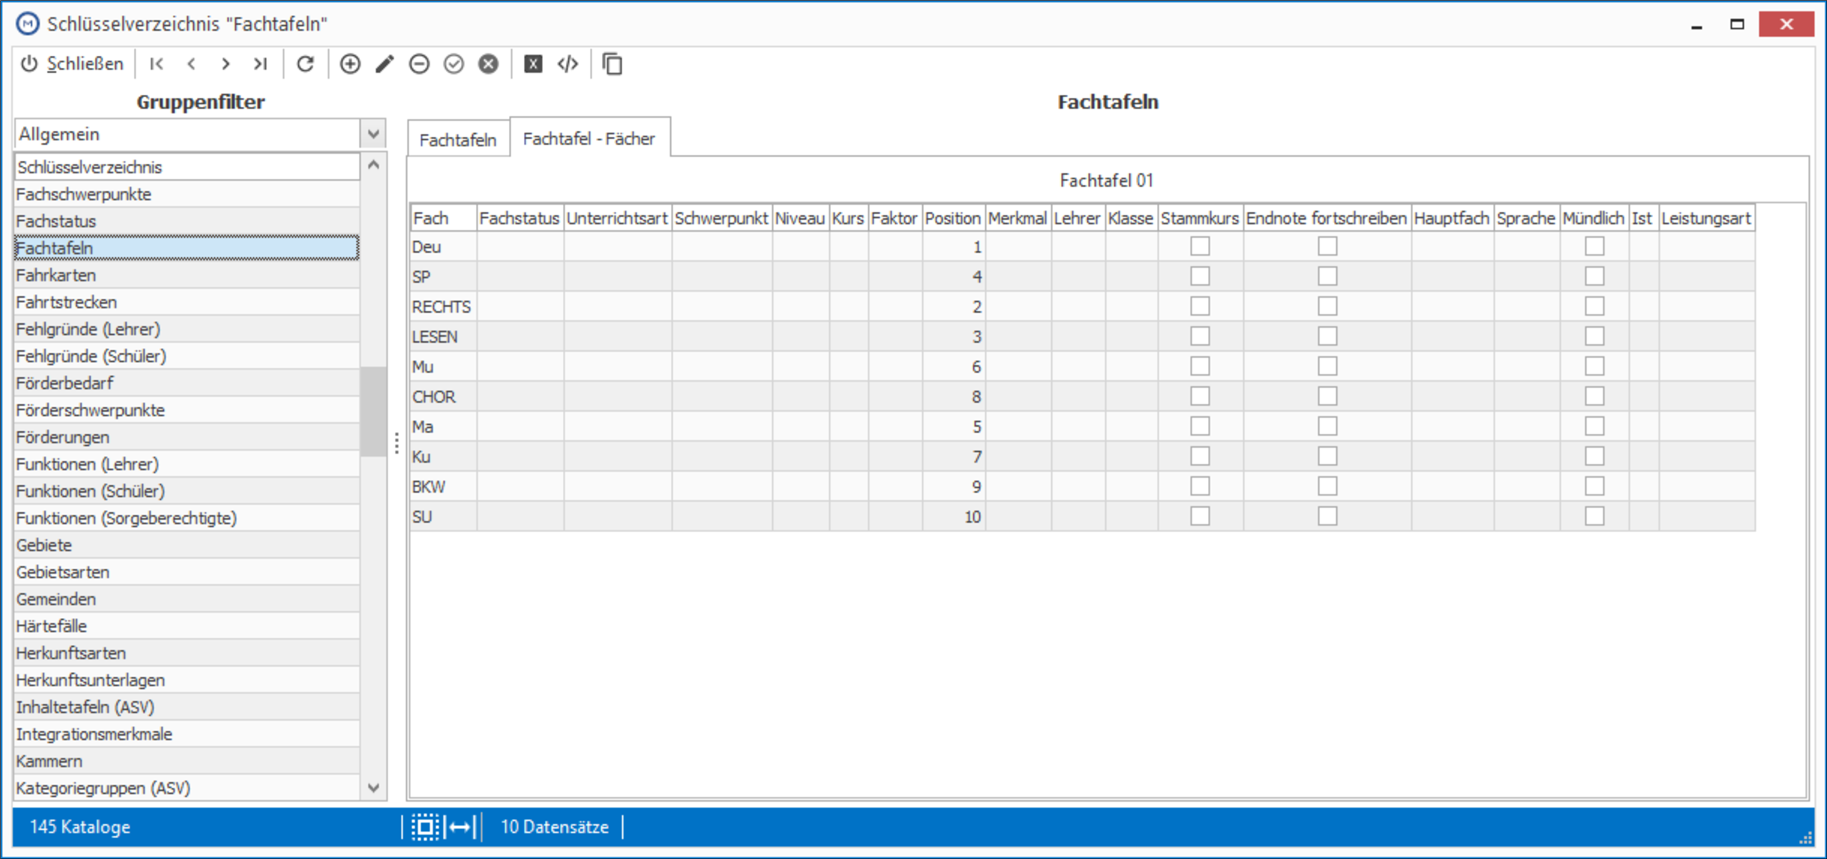Select Fachstatus in catalog list
1827x859 pixels.
(187, 221)
